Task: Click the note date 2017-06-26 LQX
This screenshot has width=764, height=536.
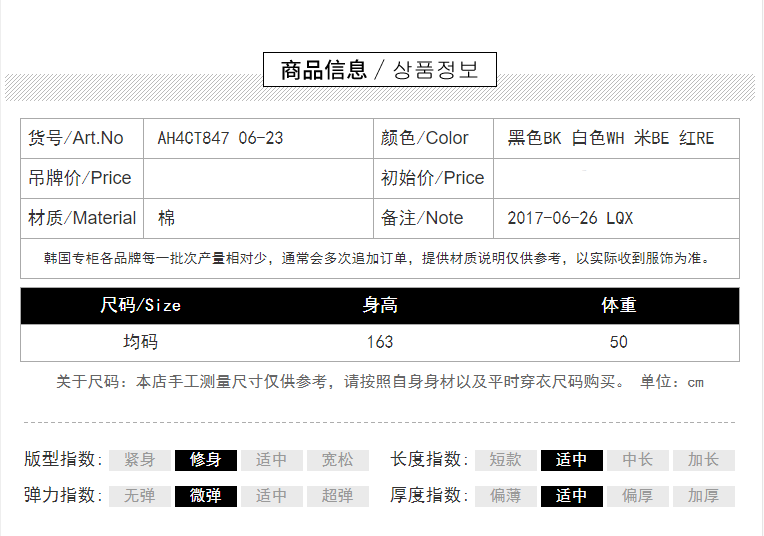Action: (x=570, y=218)
